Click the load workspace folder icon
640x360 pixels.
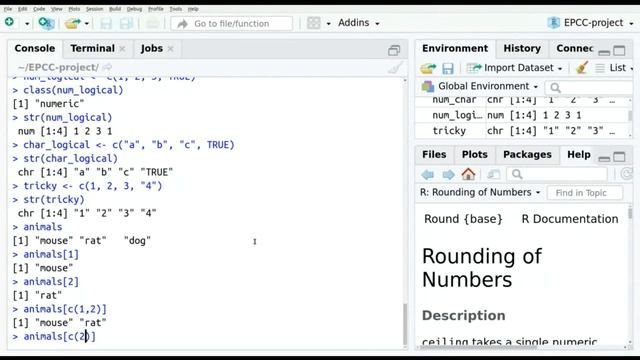(428, 68)
